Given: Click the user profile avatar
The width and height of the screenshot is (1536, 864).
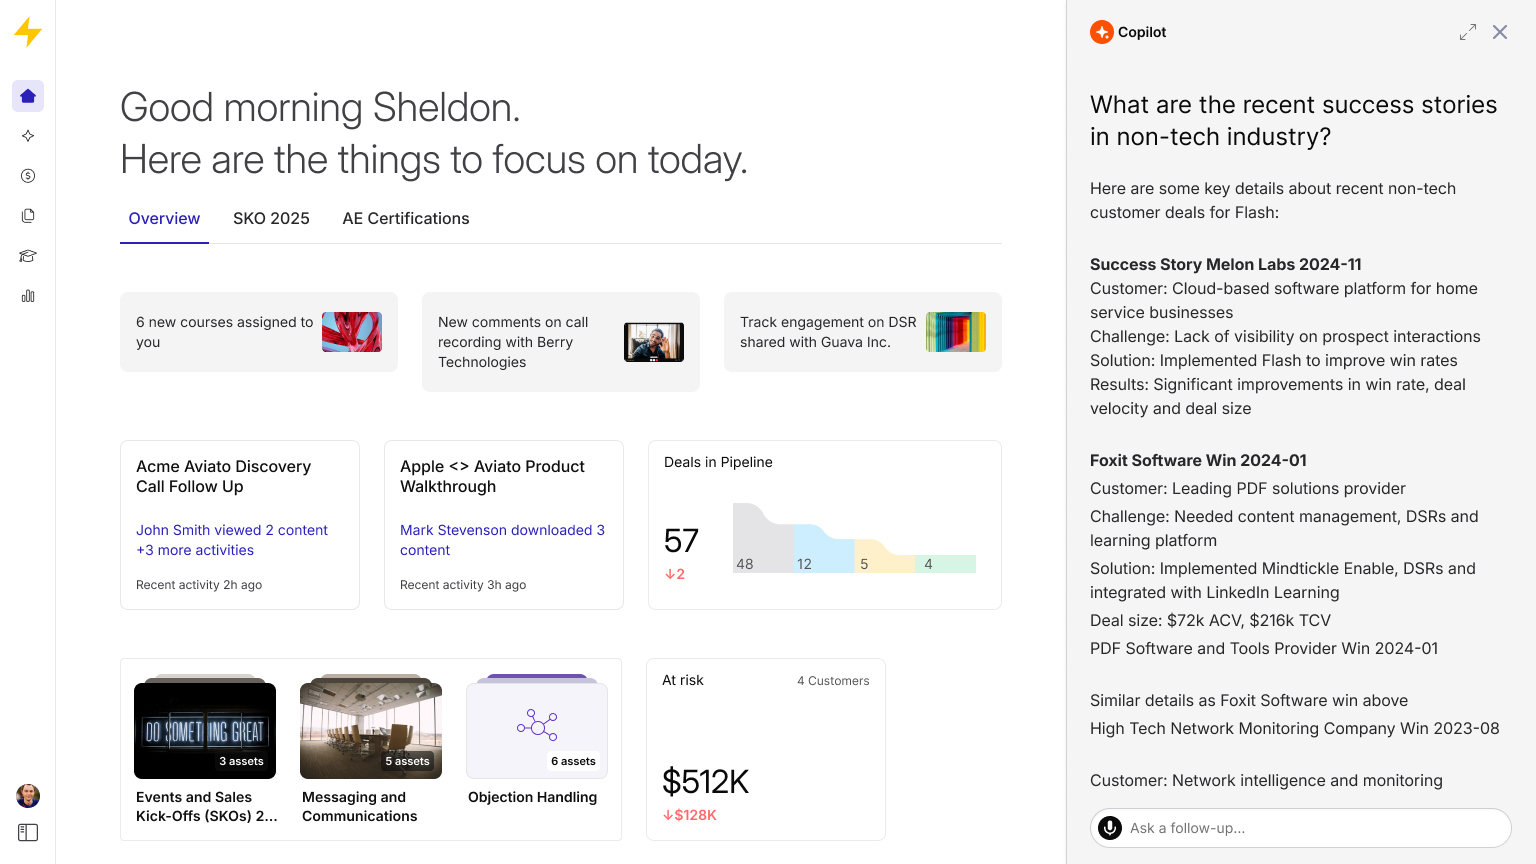Looking at the screenshot, I should point(28,796).
